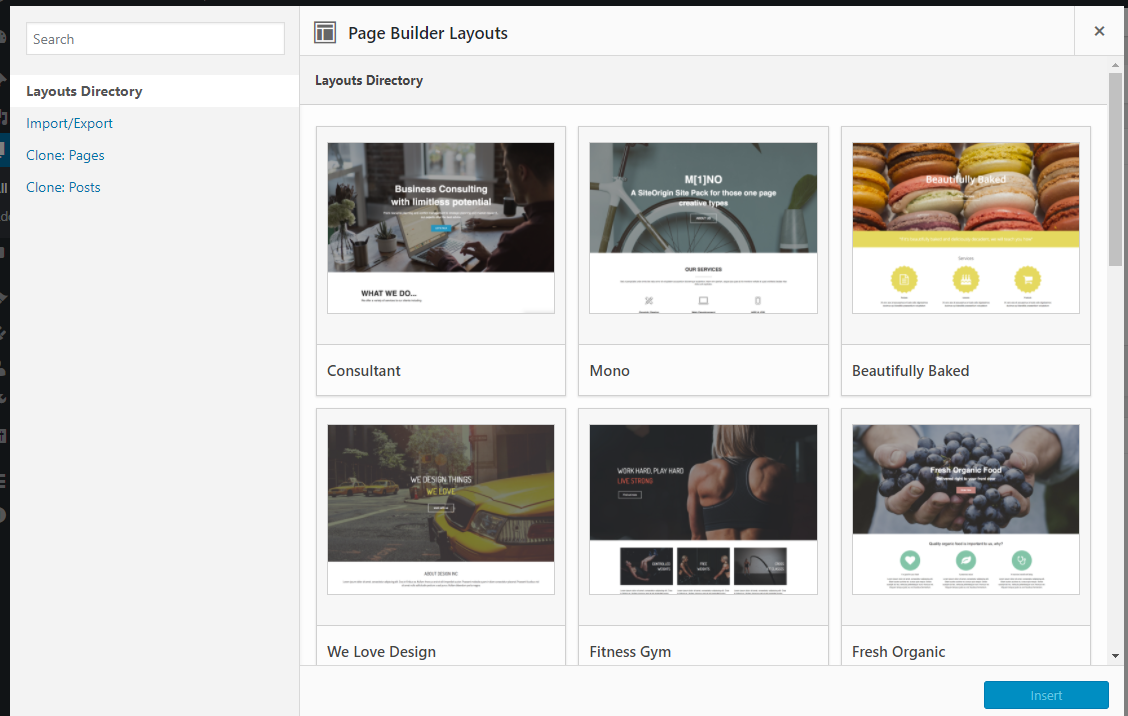Click the Beautifully Baked title text
1128x716 pixels.
click(x=910, y=371)
